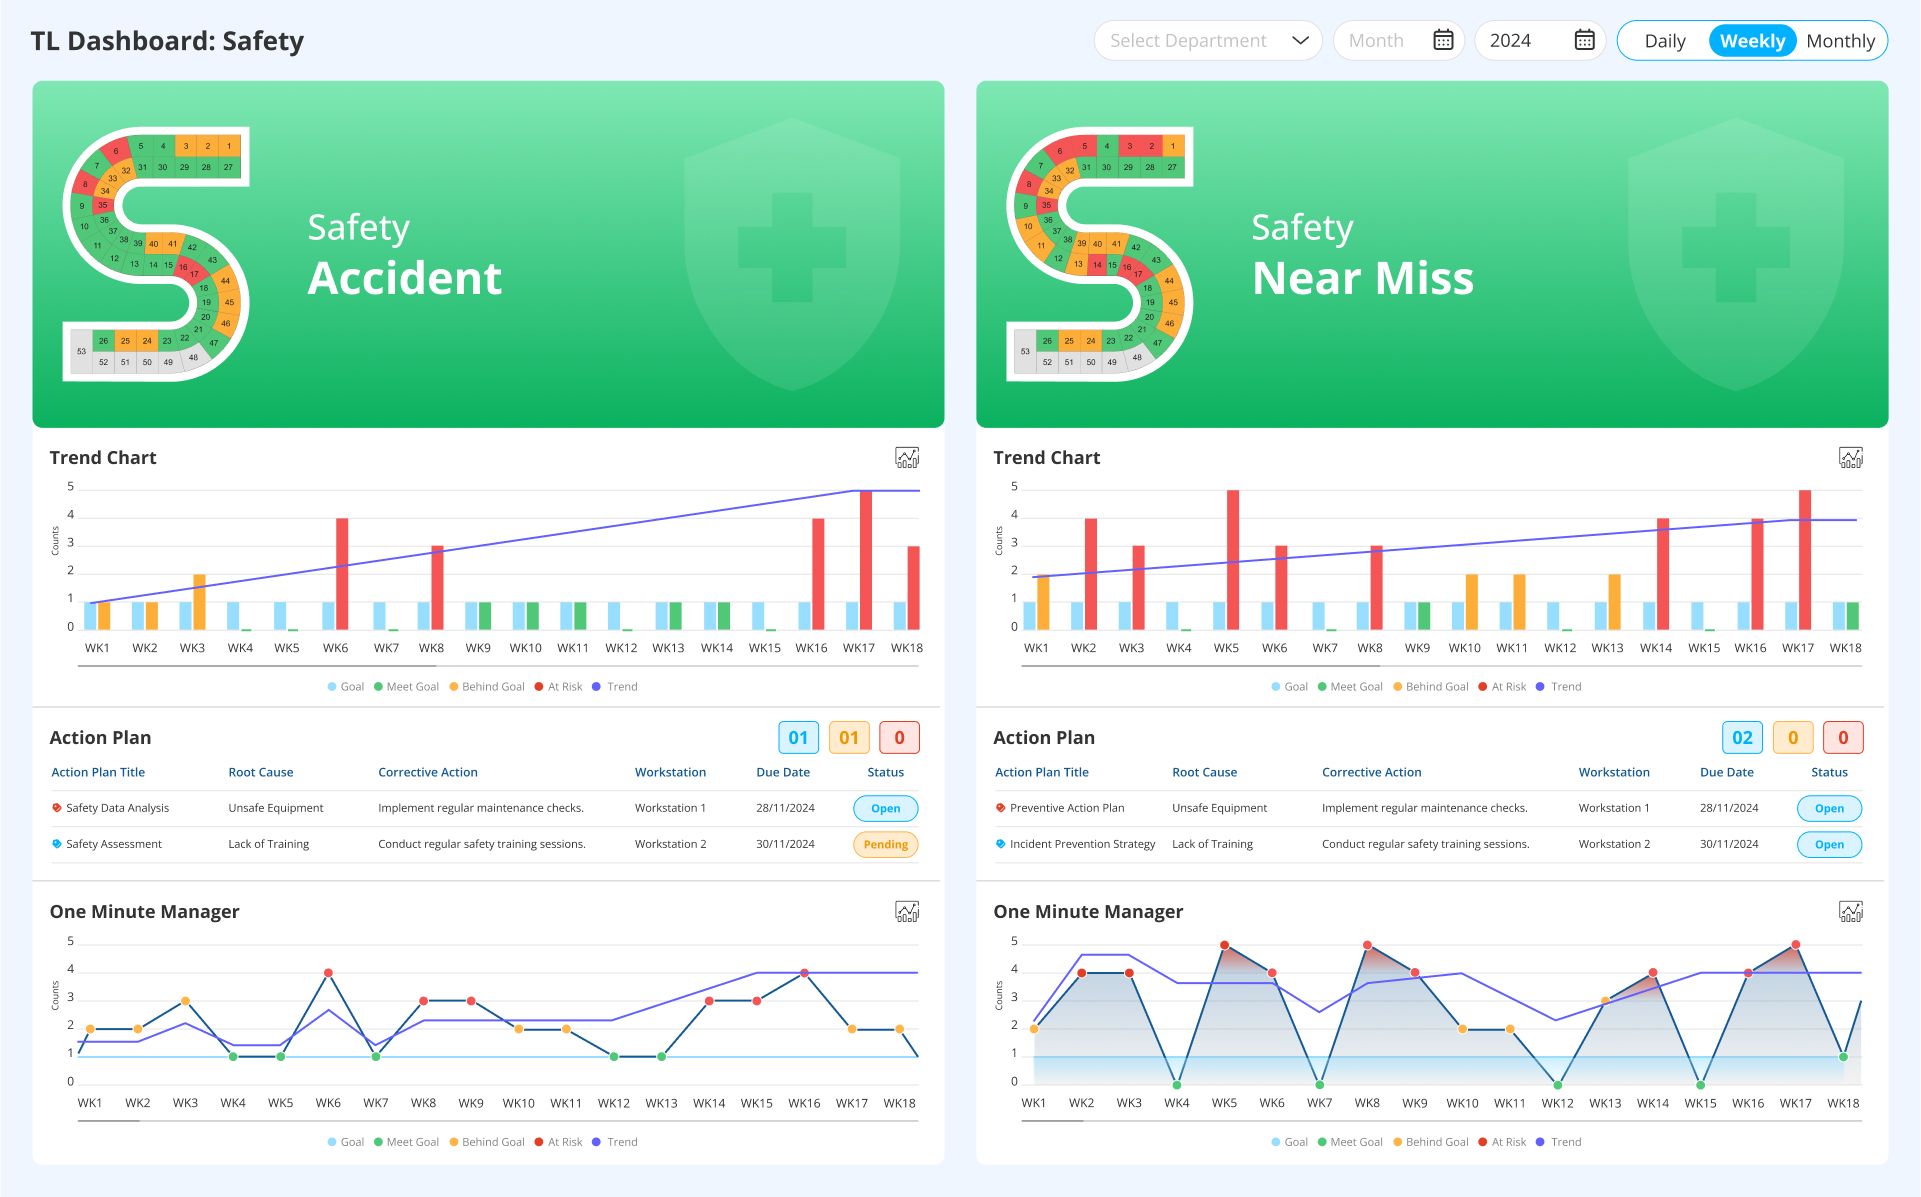Open the Select Department dropdown
The image size is (1921, 1197).
coord(1207,40)
